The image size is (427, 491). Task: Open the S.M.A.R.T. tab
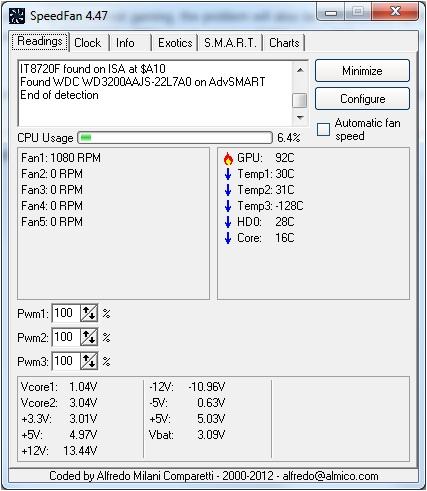230,43
